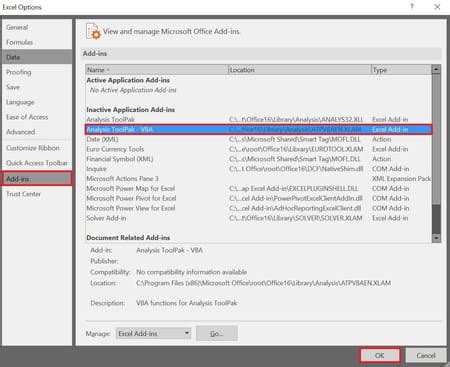Select the Date (XML) add-in row
450x367 pixels.
coord(258,139)
